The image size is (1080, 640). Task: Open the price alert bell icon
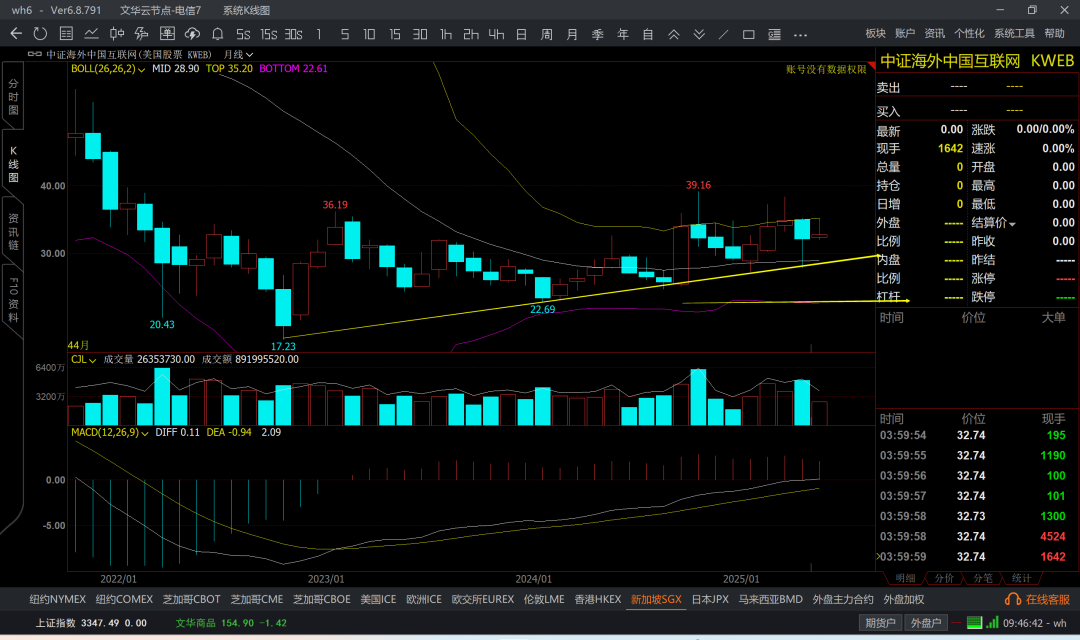tap(218, 34)
